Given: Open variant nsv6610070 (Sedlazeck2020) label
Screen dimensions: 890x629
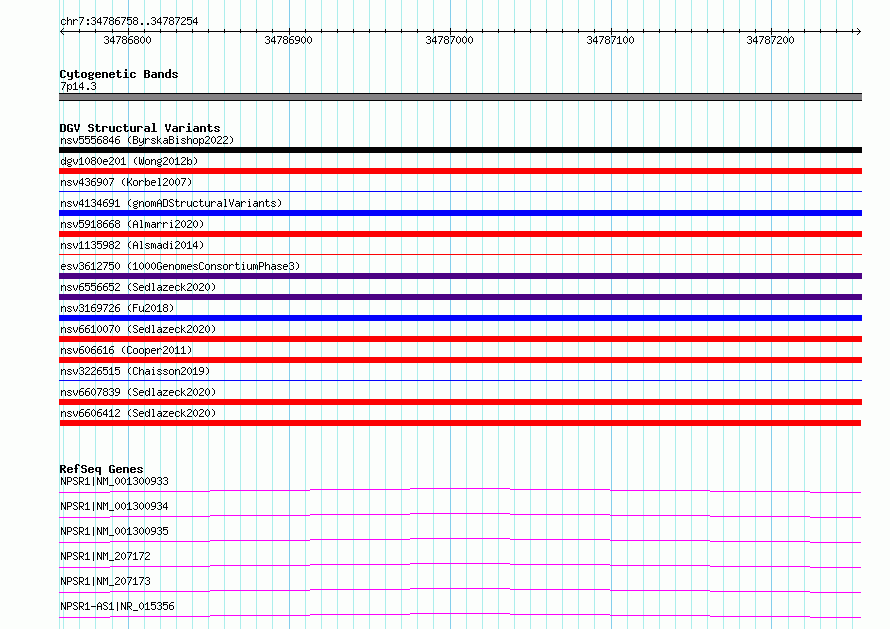Looking at the screenshot, I should pyautogui.click(x=138, y=329).
